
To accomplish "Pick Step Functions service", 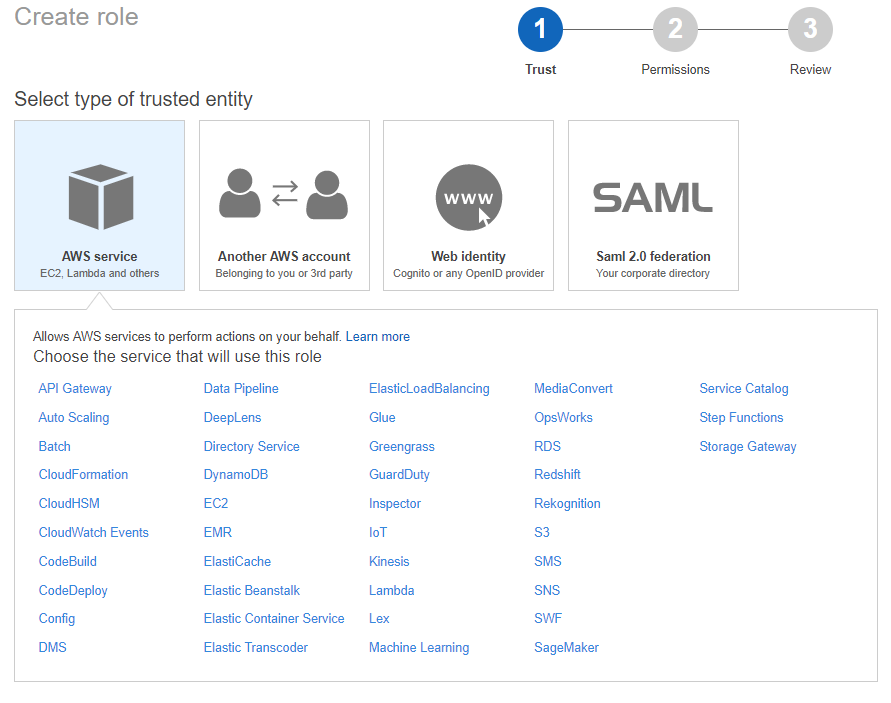I will 741,418.
